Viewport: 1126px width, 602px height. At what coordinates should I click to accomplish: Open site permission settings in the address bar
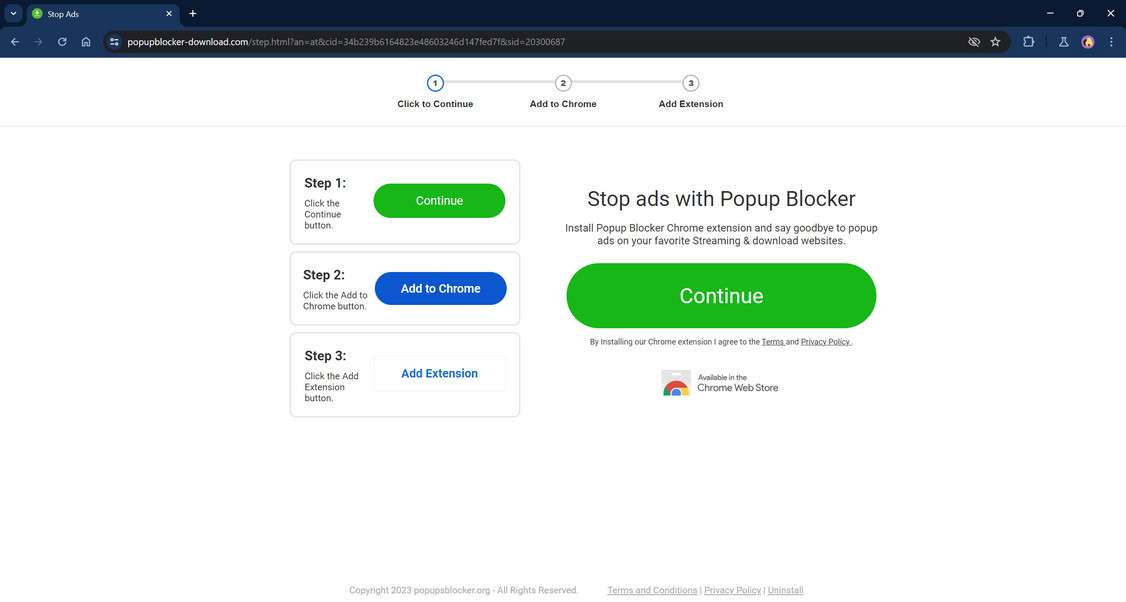[113, 41]
